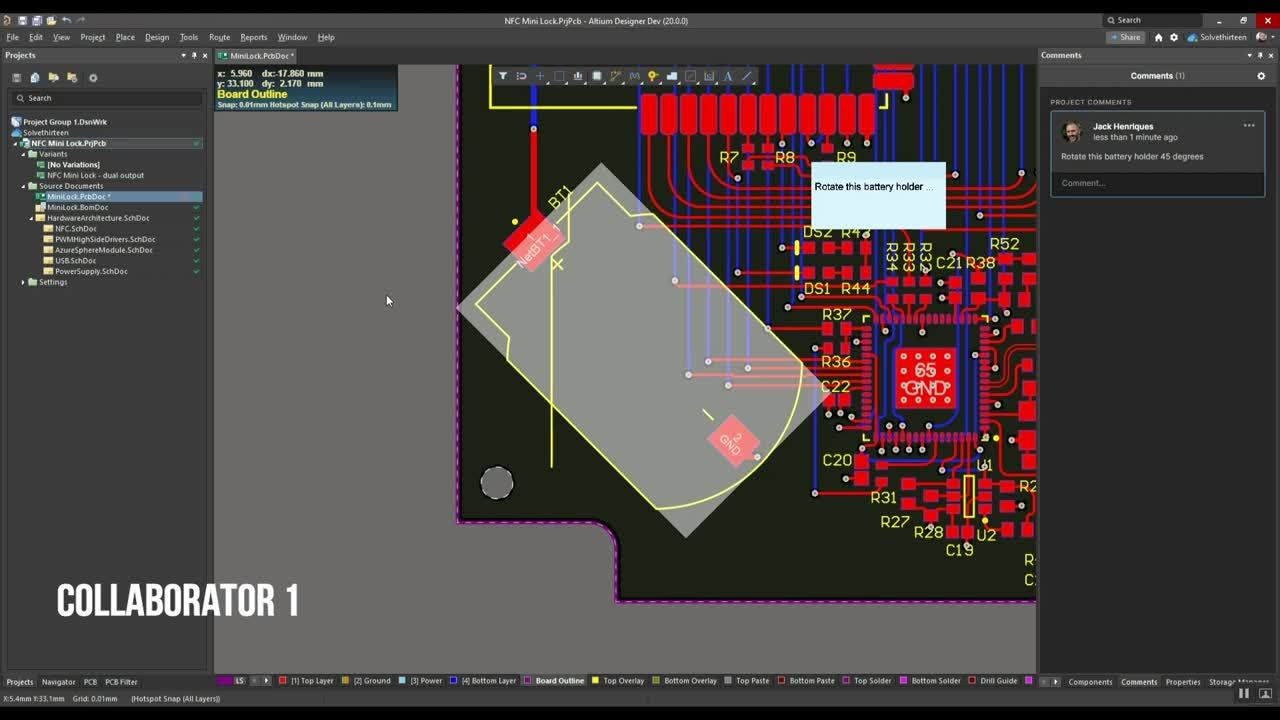Select the move objects tool on the toolbar
This screenshot has width=1280, height=720.
pos(538,76)
